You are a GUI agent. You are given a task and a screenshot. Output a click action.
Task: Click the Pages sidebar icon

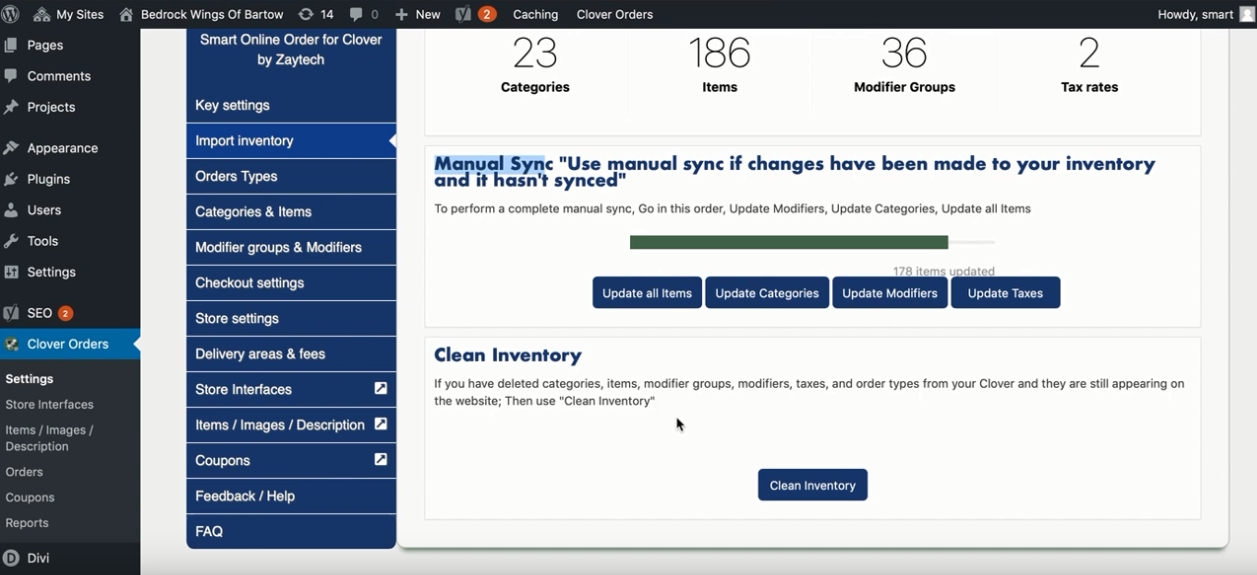coord(11,45)
